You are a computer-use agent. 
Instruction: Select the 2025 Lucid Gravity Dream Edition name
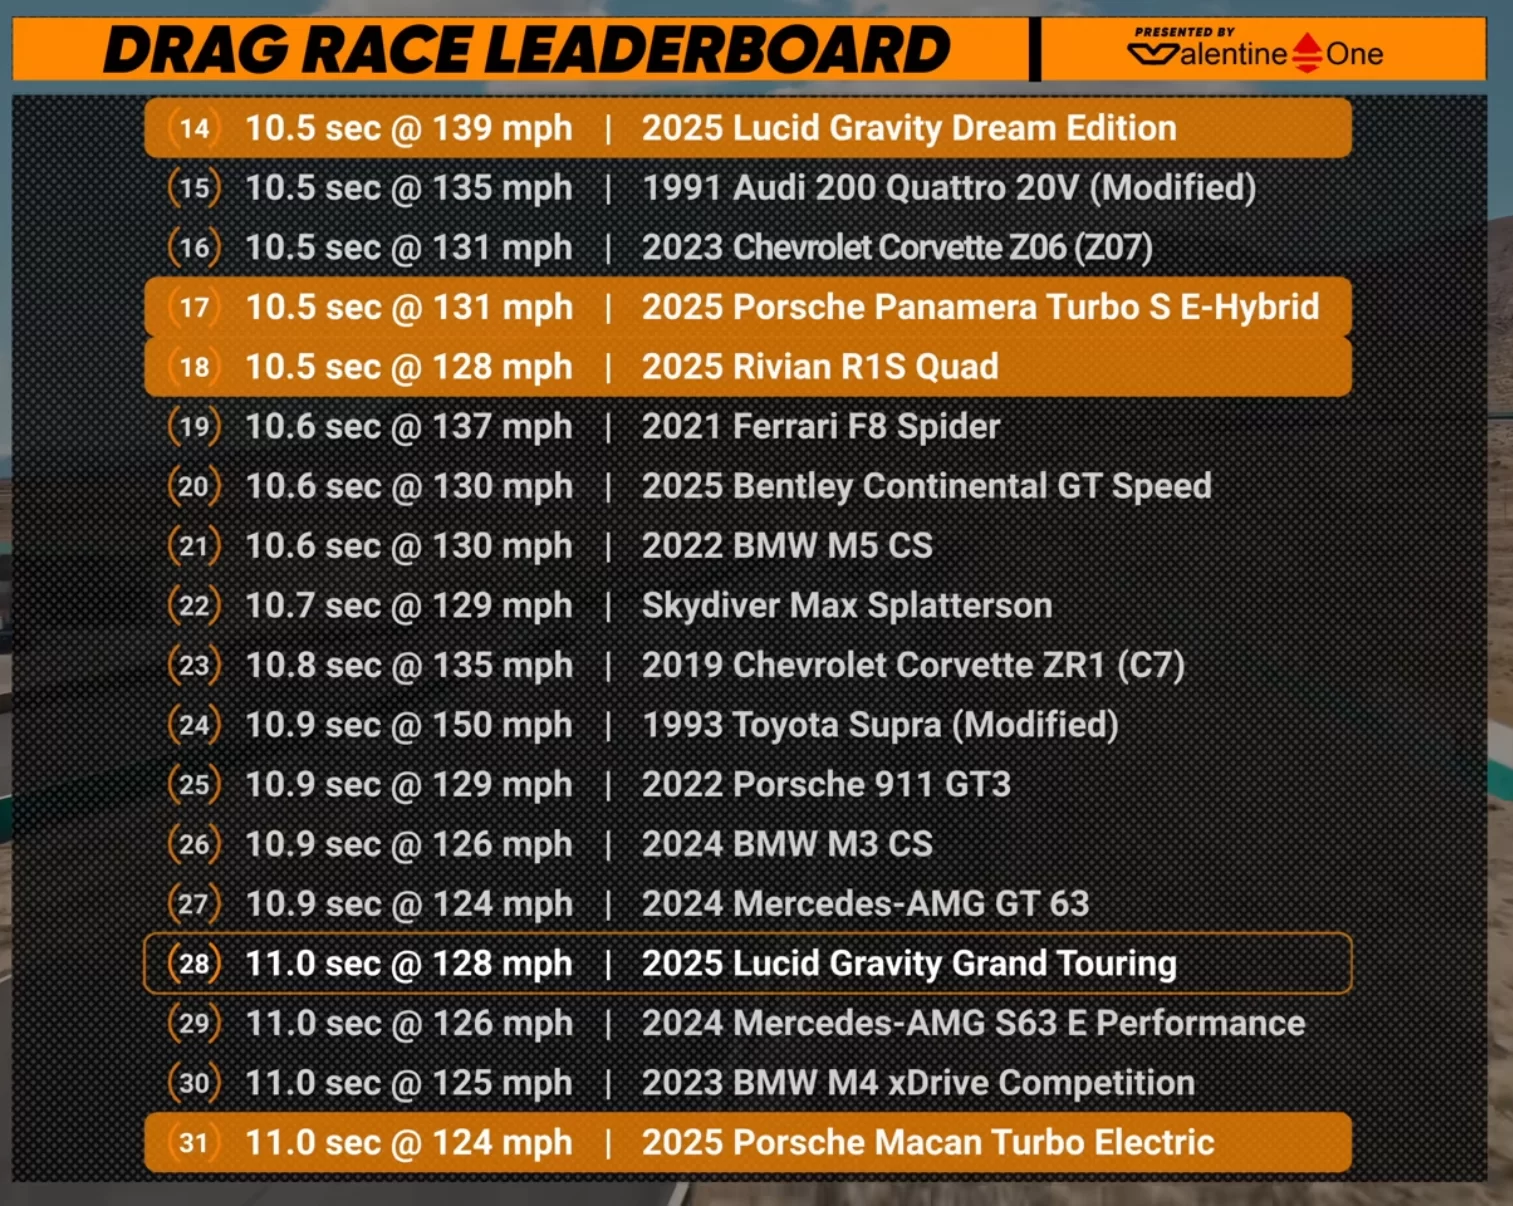tap(909, 128)
